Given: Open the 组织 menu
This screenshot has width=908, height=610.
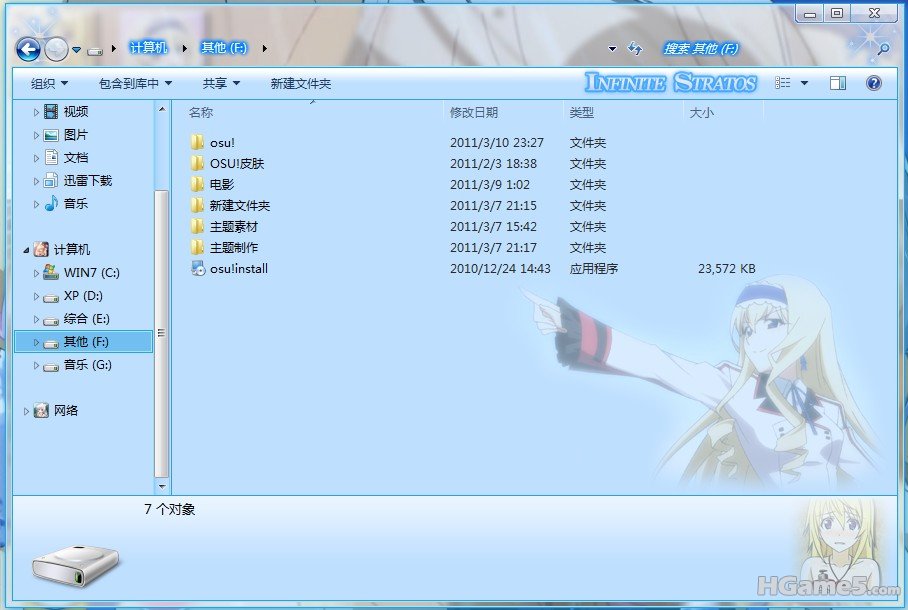Looking at the screenshot, I should tap(49, 83).
